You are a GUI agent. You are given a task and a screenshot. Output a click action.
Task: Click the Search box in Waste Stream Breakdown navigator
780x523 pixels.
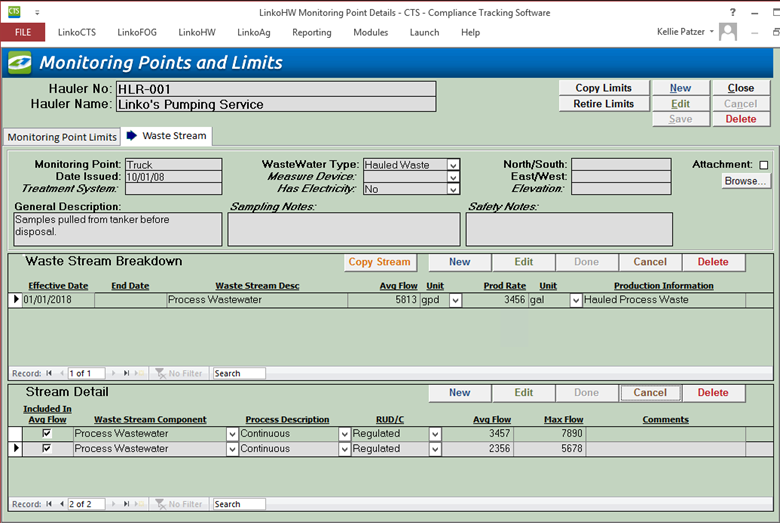click(239, 373)
